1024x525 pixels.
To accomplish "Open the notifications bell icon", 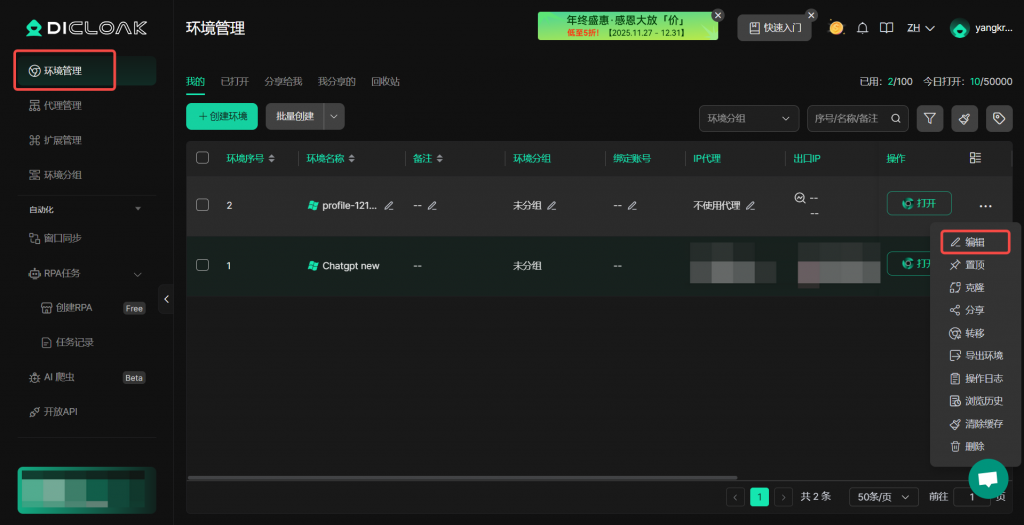I will 862,28.
